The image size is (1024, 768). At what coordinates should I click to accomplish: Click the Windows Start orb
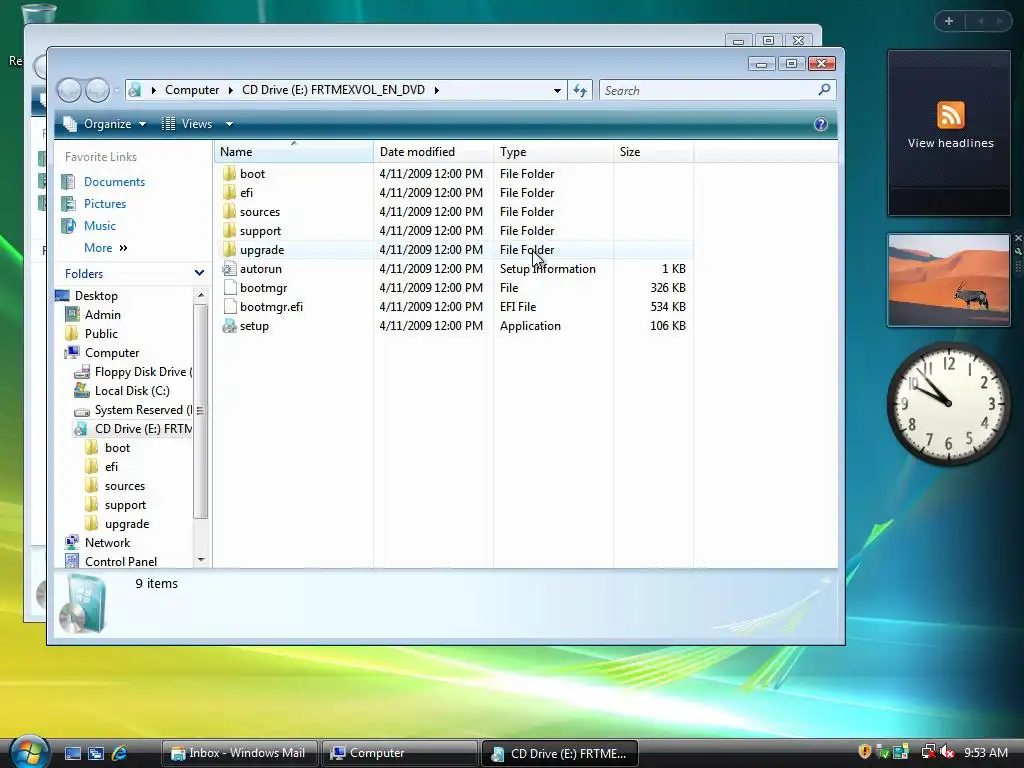28,752
